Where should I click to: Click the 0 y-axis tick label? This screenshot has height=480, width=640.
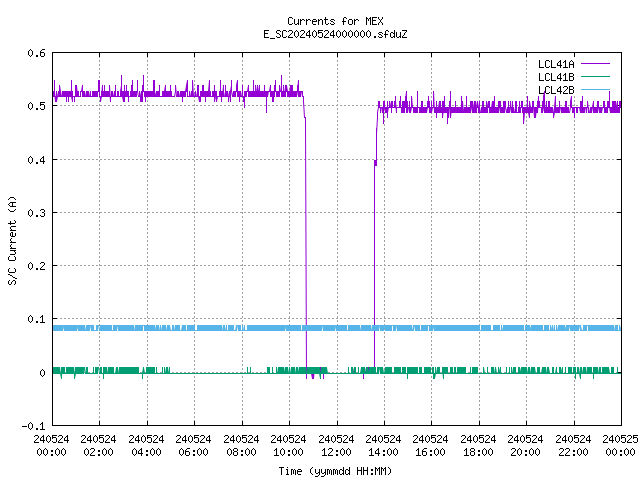(42, 373)
